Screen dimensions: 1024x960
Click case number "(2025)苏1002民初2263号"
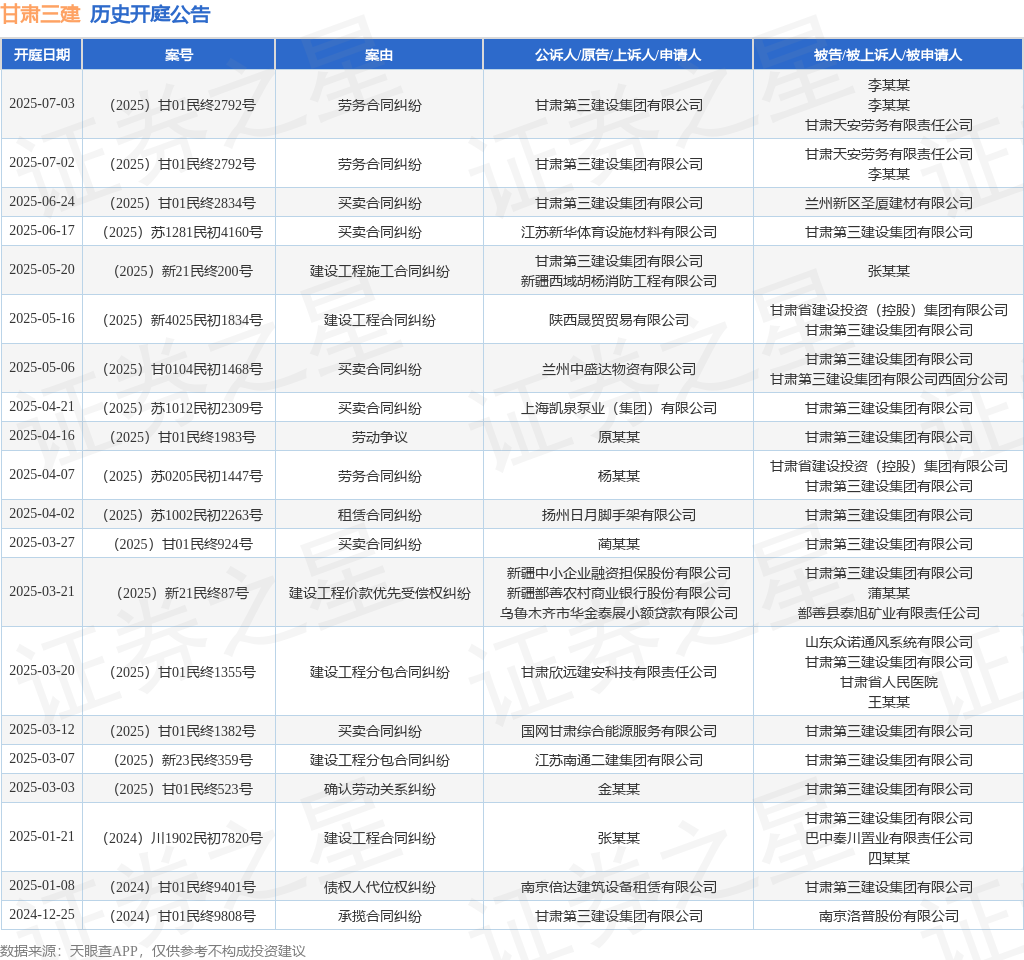pyautogui.click(x=182, y=515)
